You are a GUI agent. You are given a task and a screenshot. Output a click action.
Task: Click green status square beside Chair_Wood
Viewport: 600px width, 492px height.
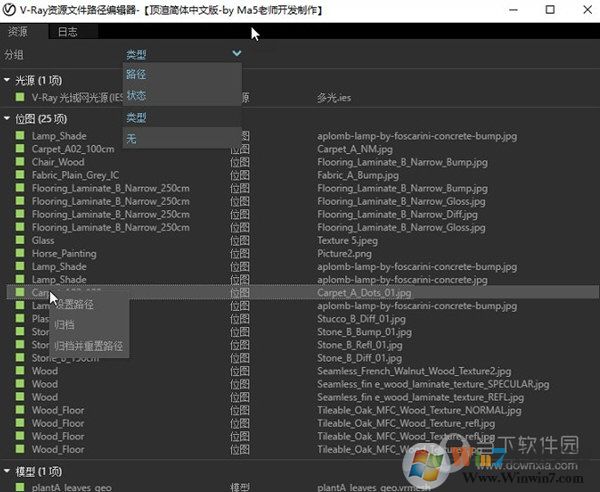20,161
